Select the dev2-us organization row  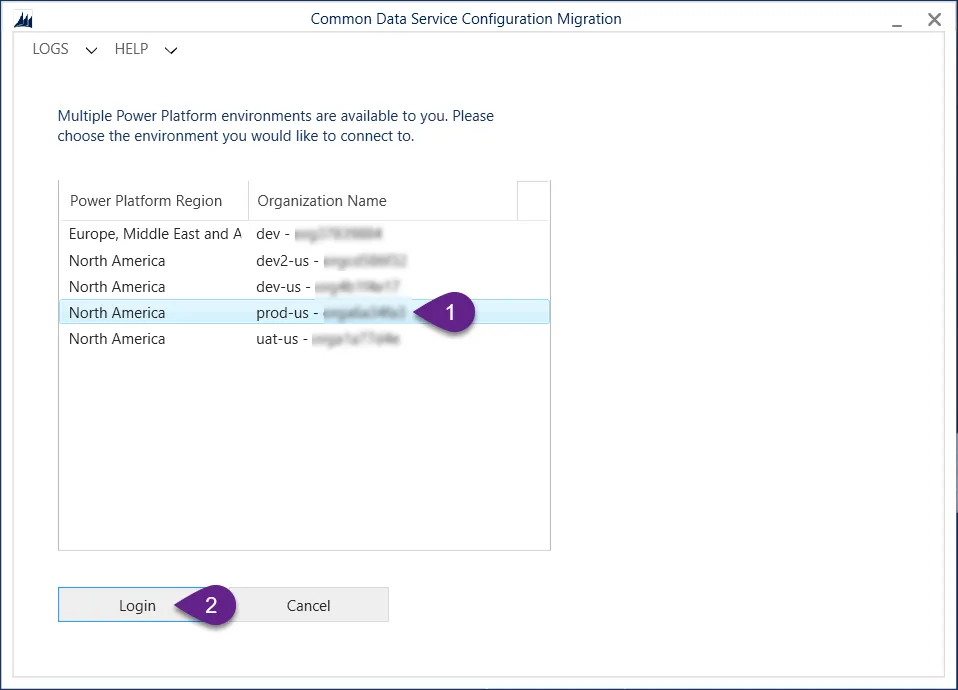pyautogui.click(x=304, y=261)
